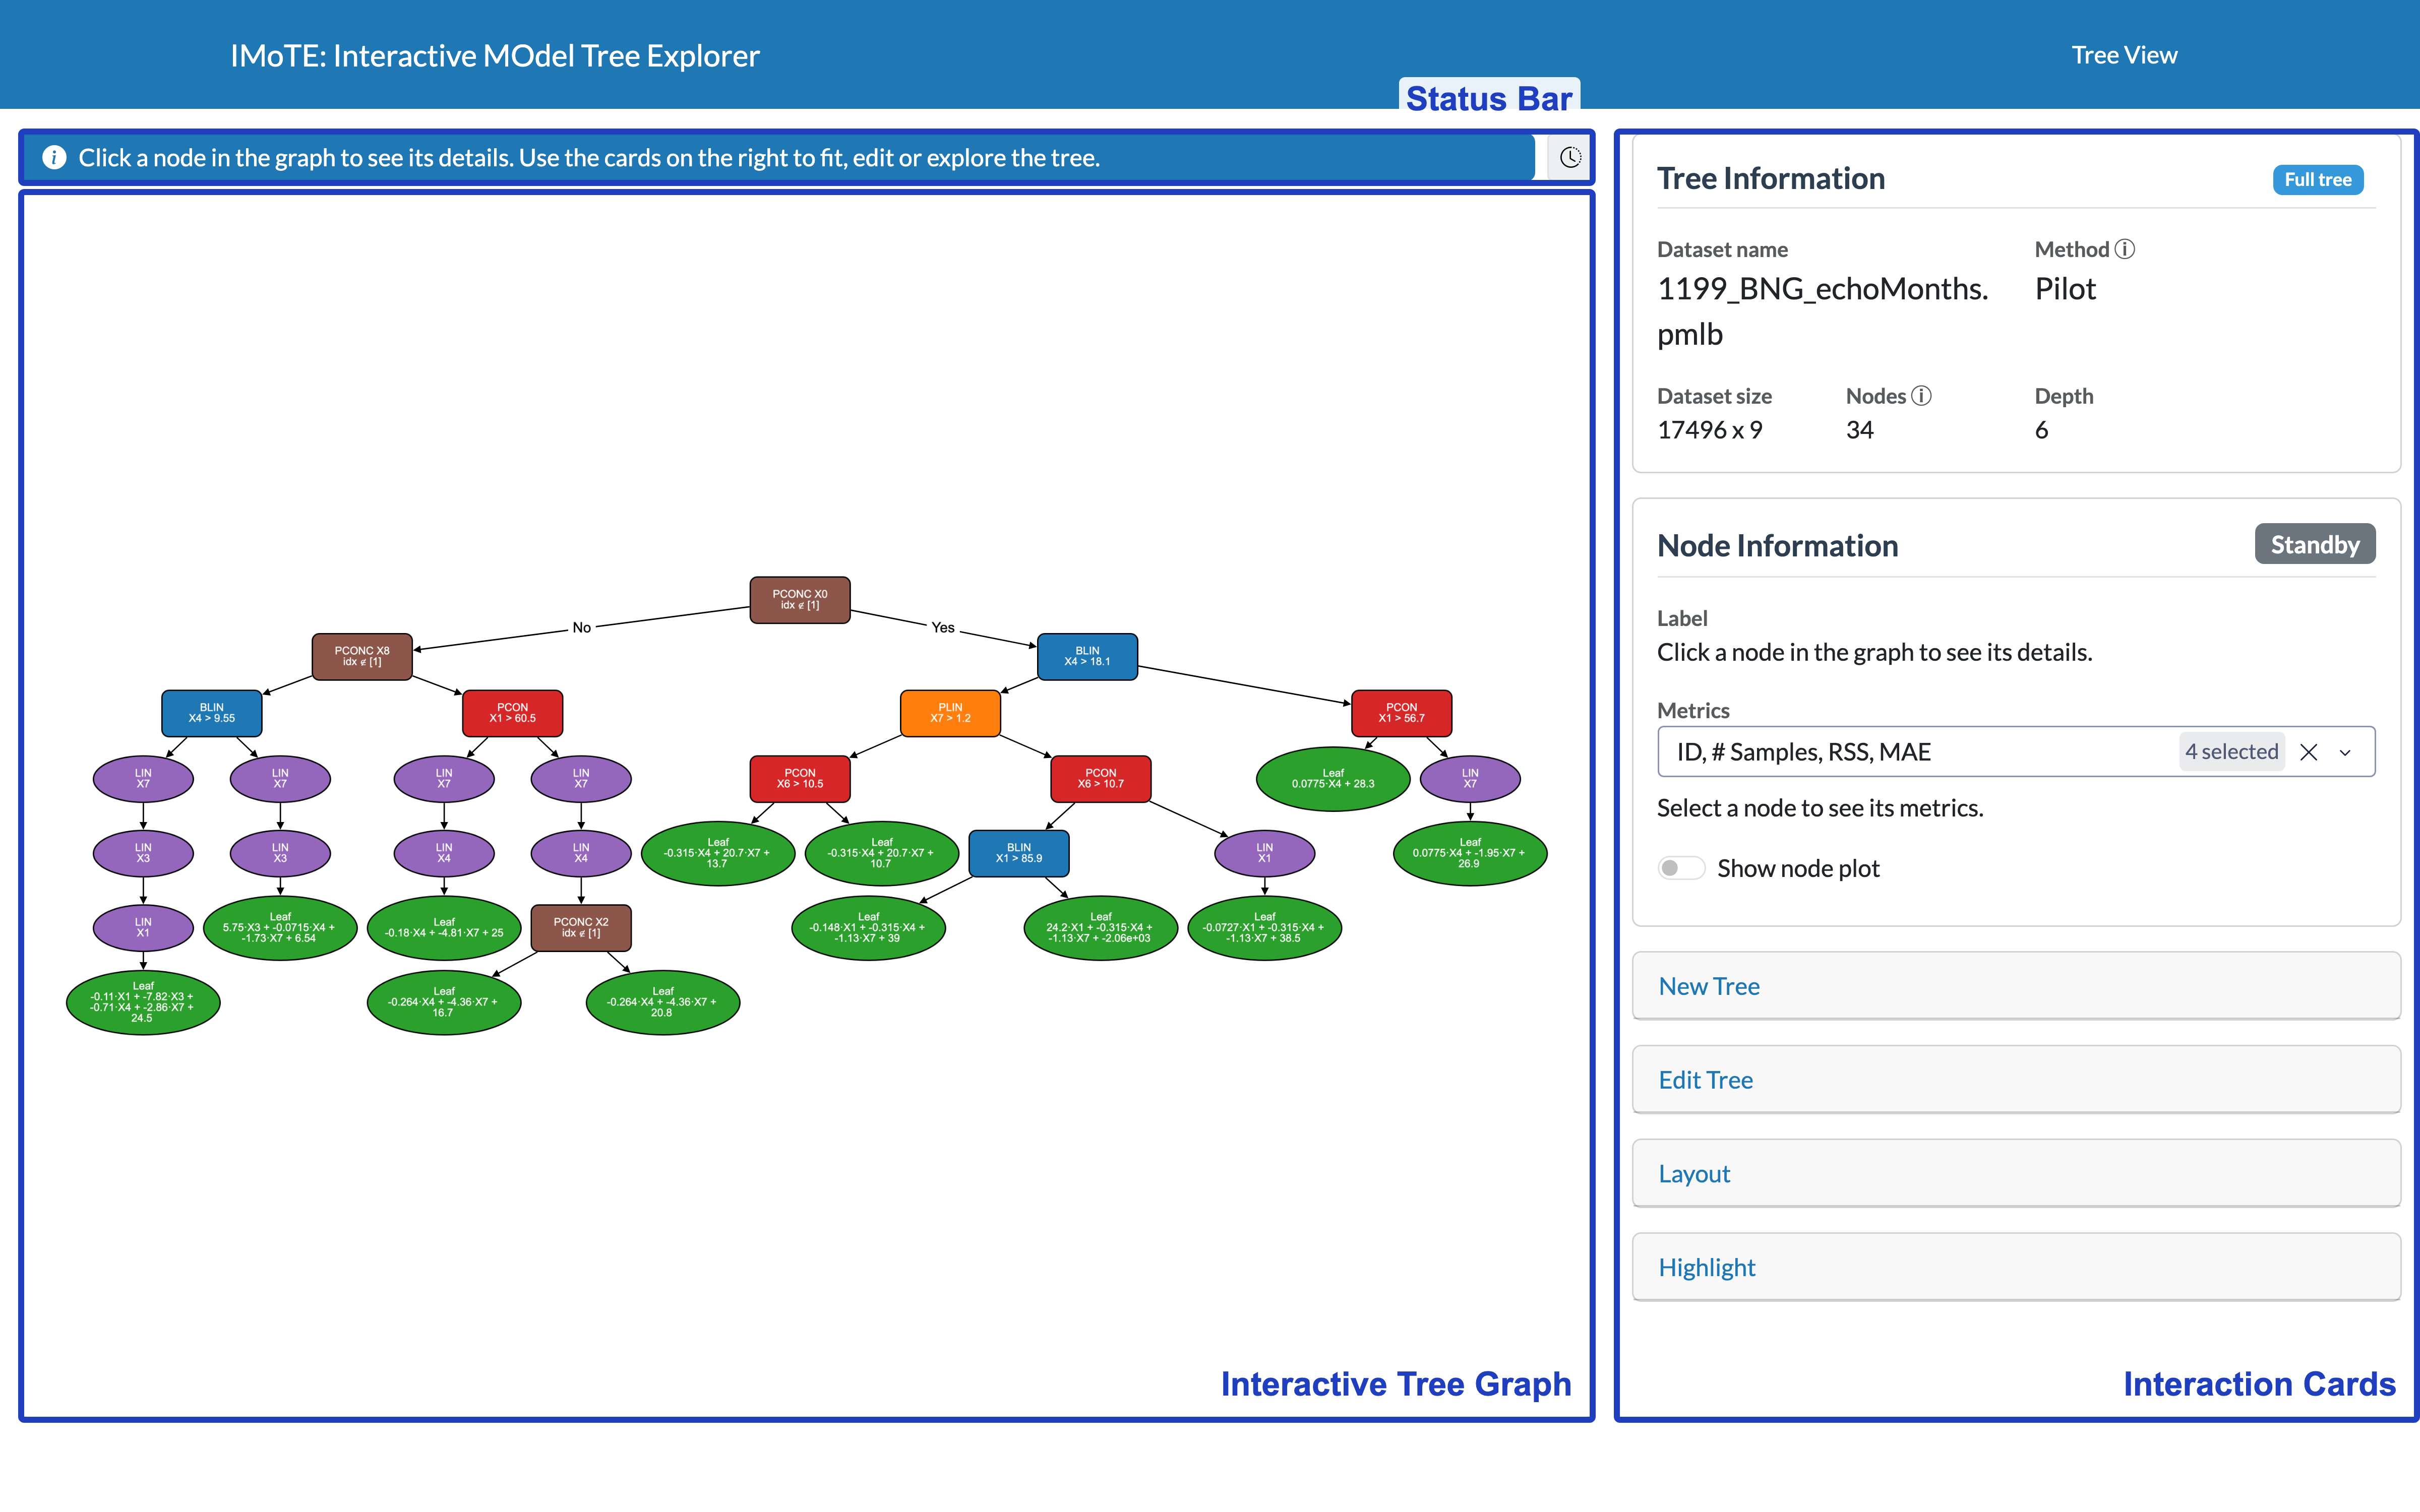
Task: Select the leaf -0.148·X1 ending in 39
Action: (x=868, y=928)
